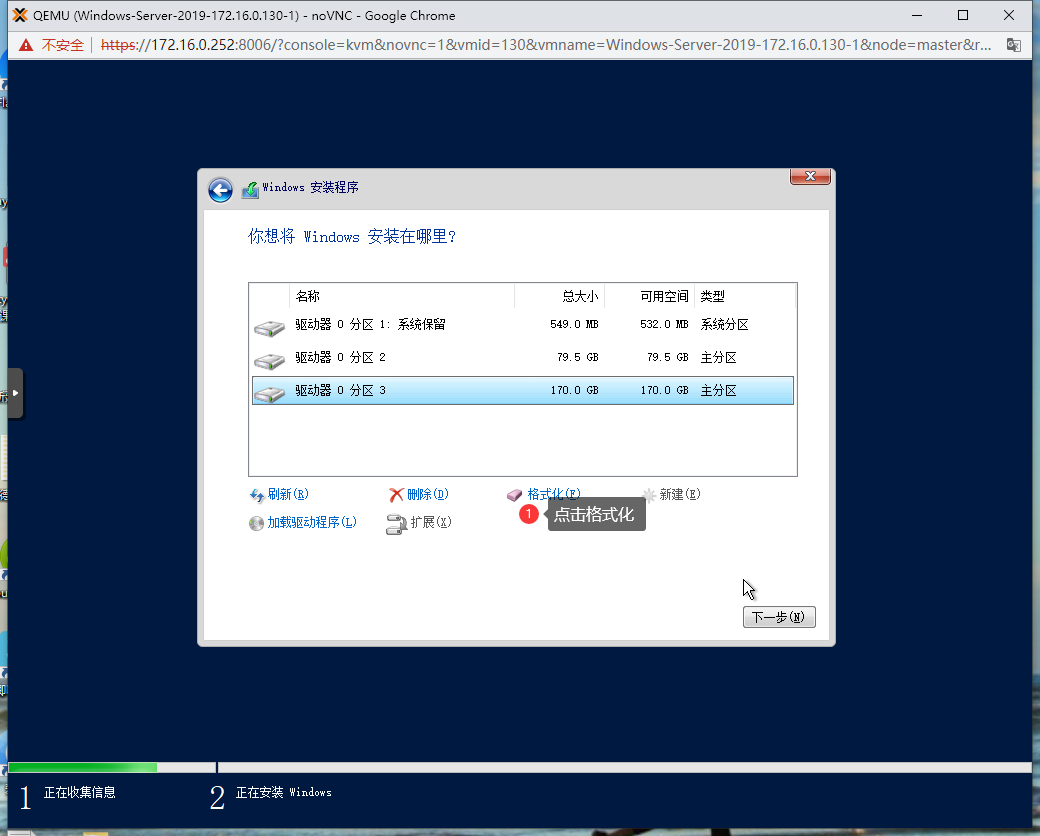This screenshot has height=836, width=1040.
Task: Click step 2 正在安装 Windows label
Action: pyautogui.click(x=284, y=792)
